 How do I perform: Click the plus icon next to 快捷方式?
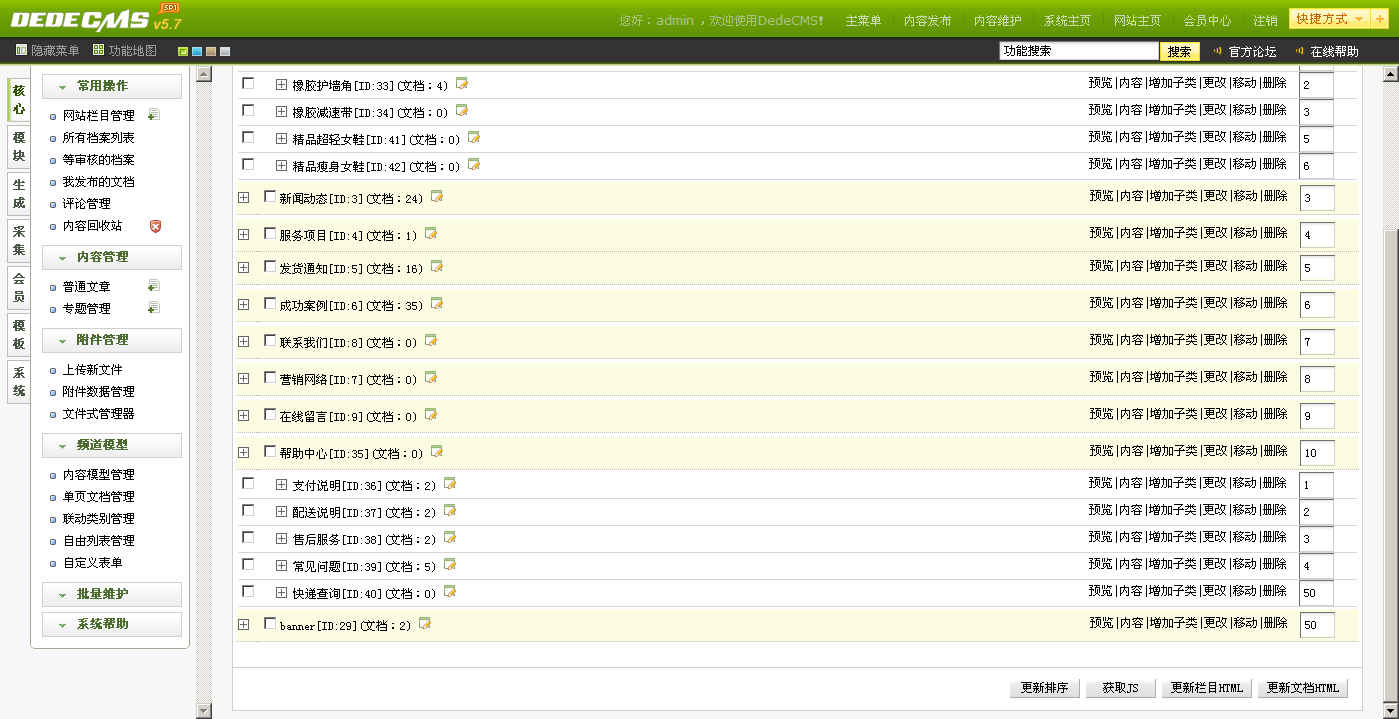coord(1380,19)
